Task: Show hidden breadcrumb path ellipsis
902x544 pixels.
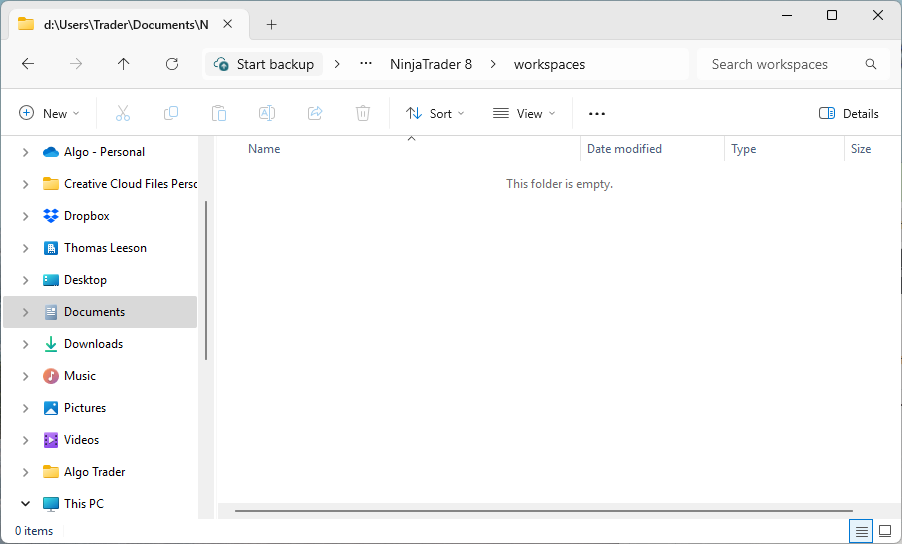Action: [x=366, y=64]
